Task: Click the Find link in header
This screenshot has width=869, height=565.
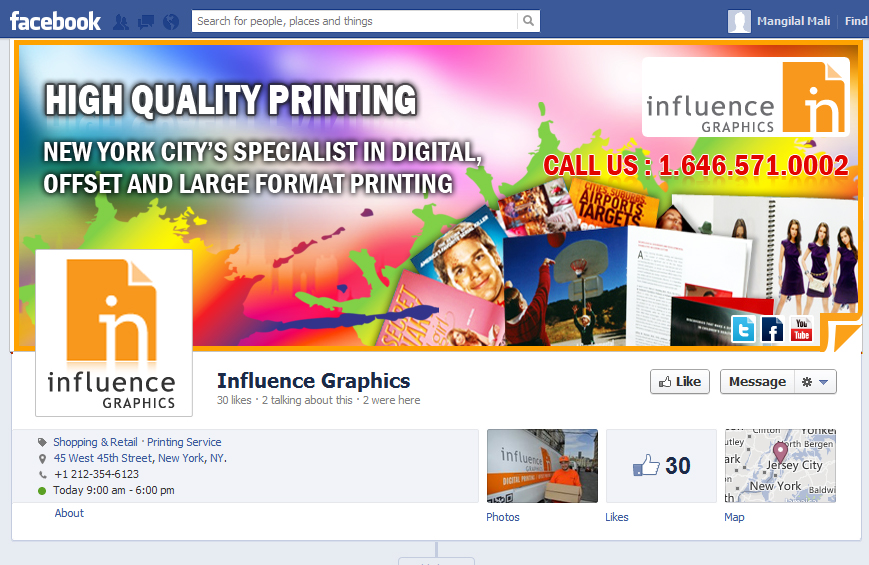Action: (x=856, y=21)
